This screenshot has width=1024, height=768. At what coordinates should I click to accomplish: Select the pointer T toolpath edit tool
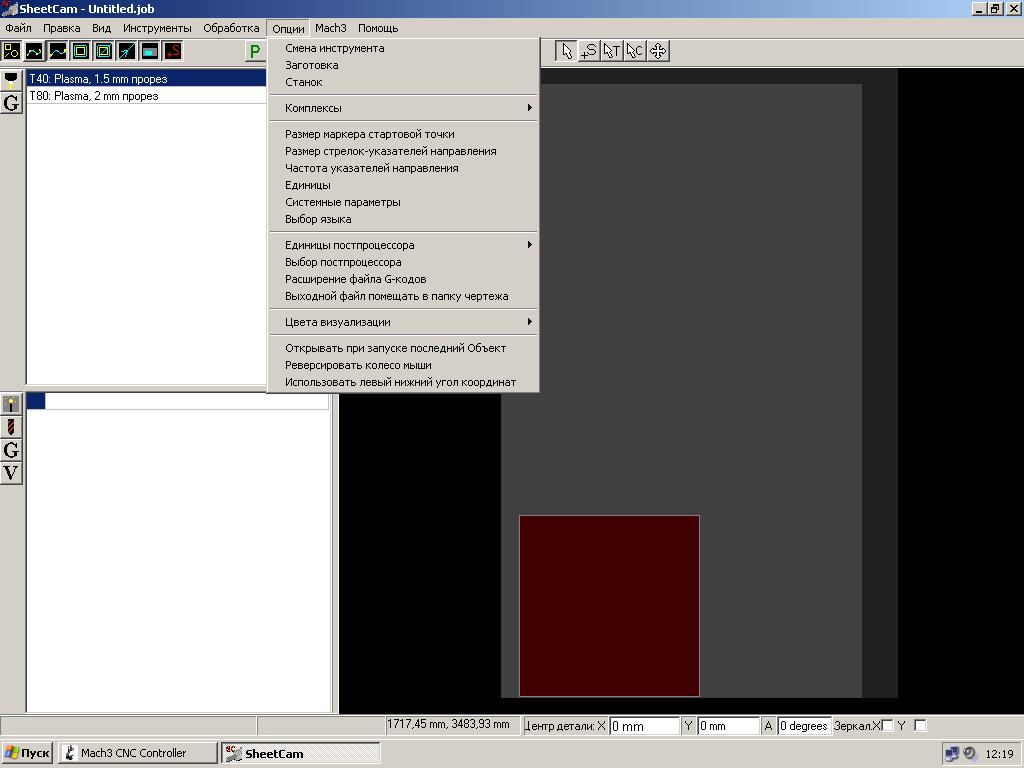pyautogui.click(x=612, y=51)
